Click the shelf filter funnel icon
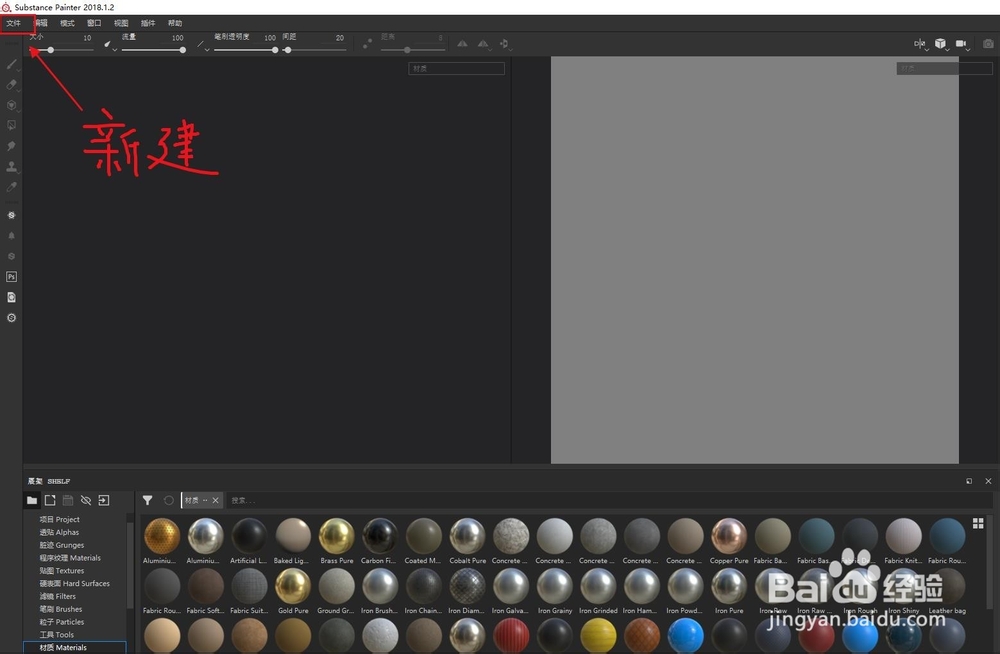 point(147,500)
